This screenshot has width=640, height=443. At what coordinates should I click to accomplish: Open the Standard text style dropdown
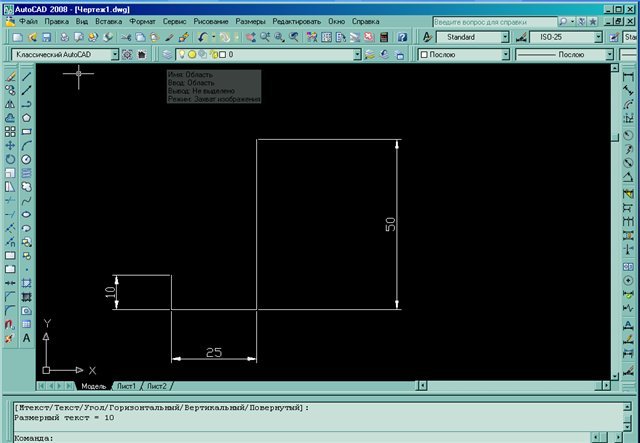coord(505,37)
